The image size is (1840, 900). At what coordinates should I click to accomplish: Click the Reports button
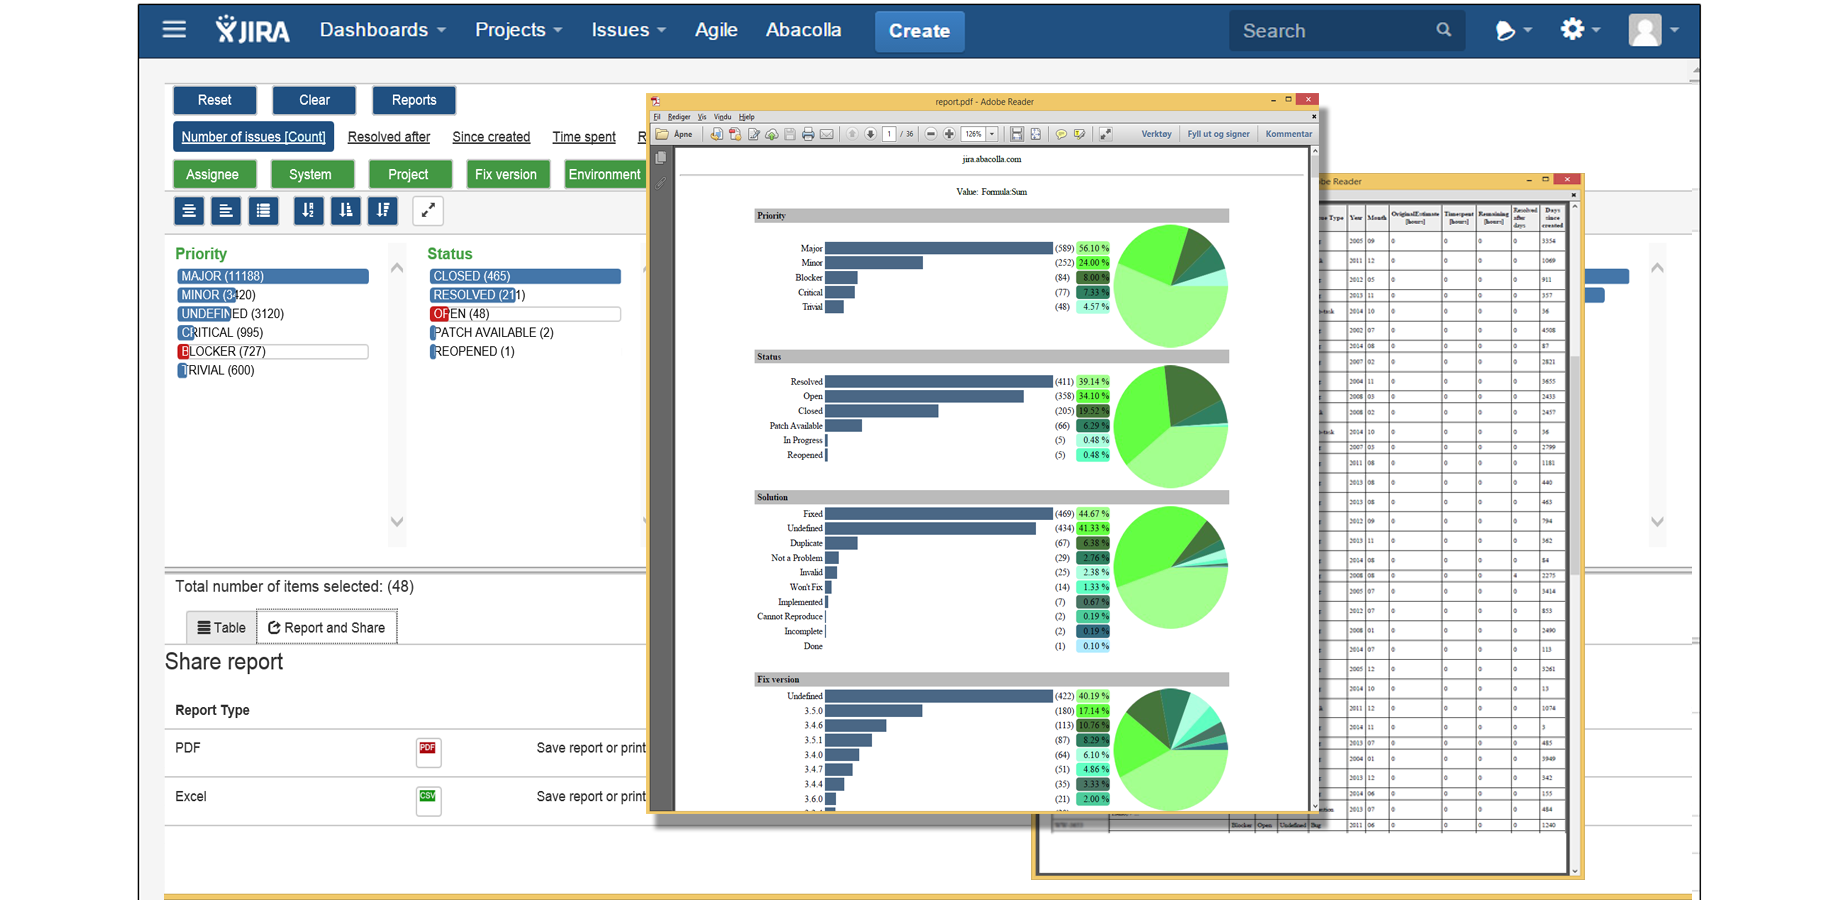pyautogui.click(x=414, y=100)
